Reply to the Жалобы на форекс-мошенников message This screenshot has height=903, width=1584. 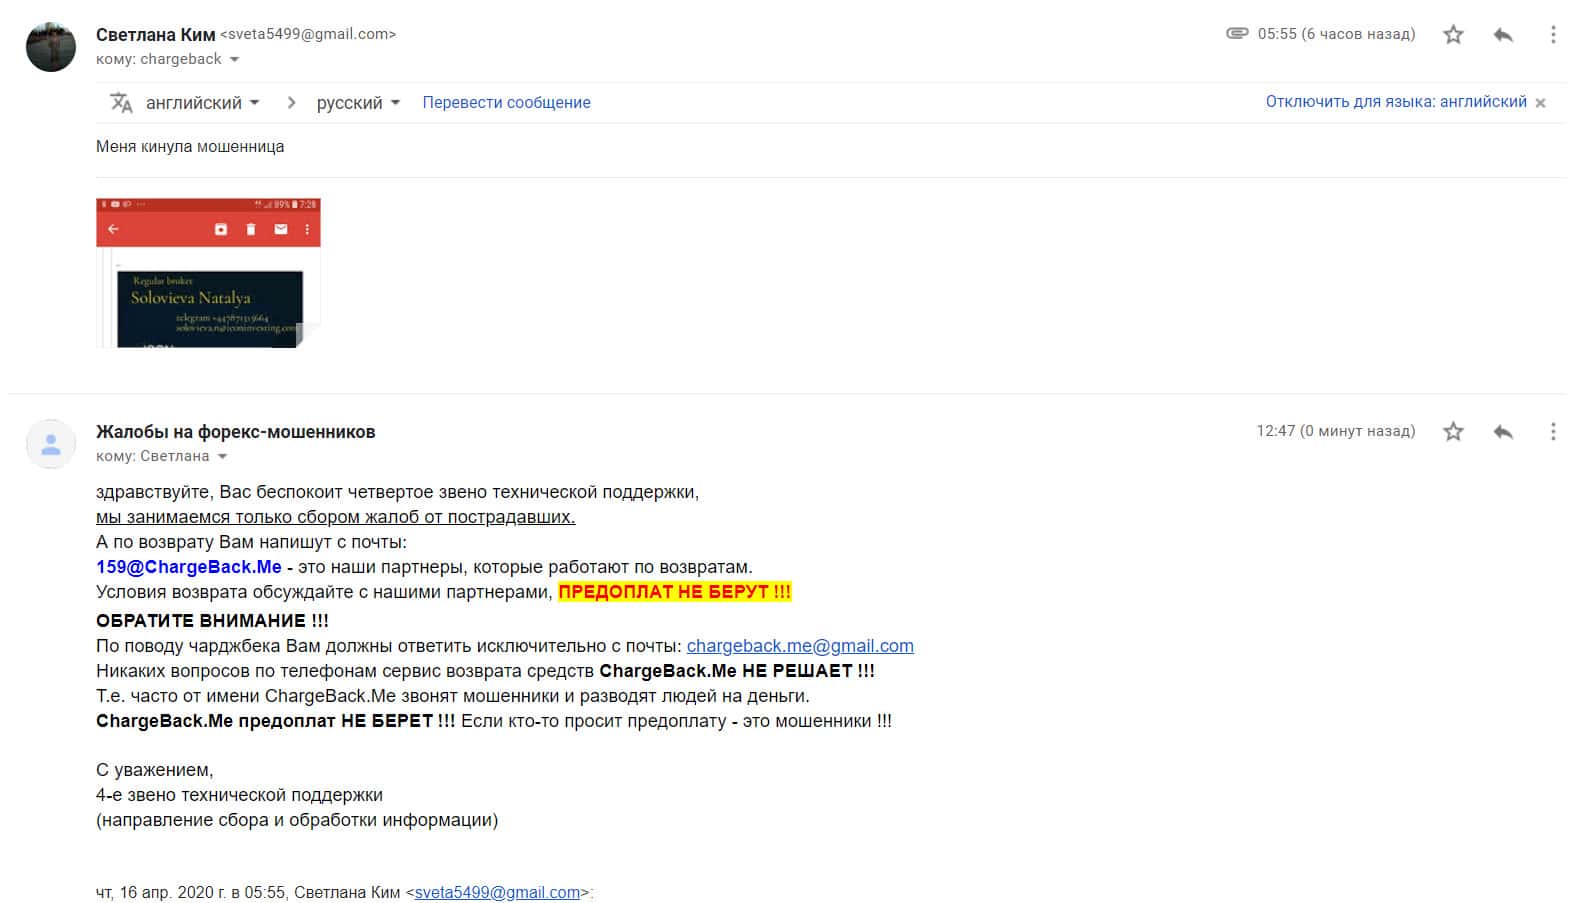1502,432
